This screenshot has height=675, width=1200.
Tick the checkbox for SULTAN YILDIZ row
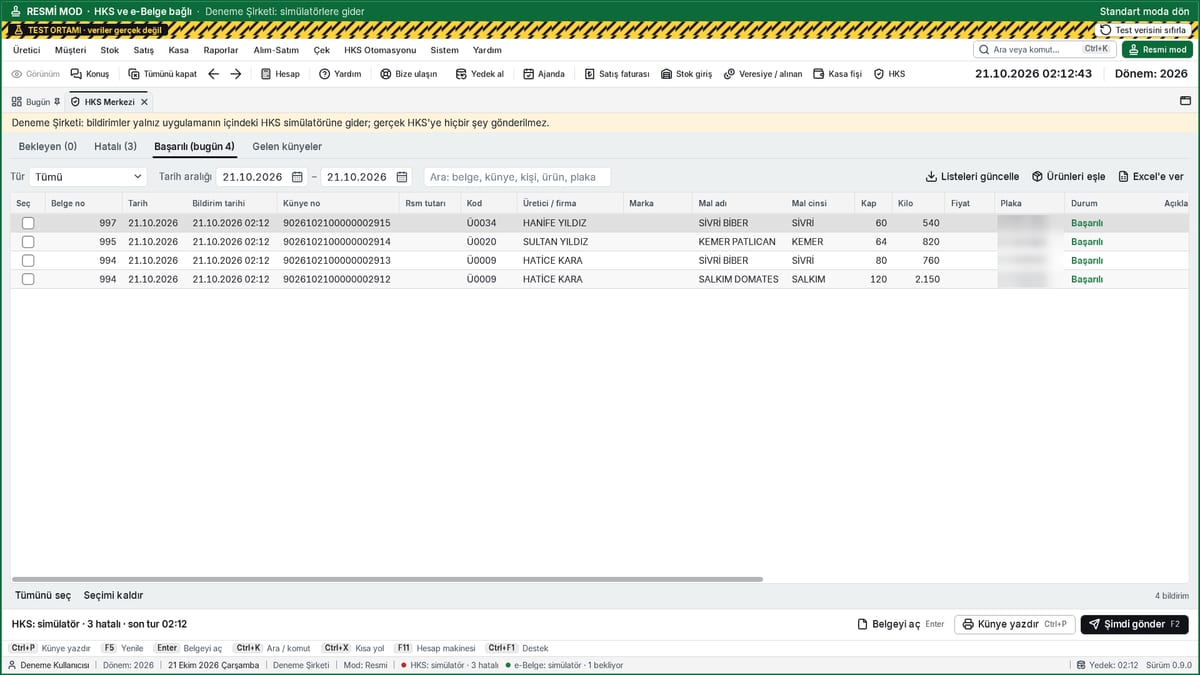click(x=28, y=242)
